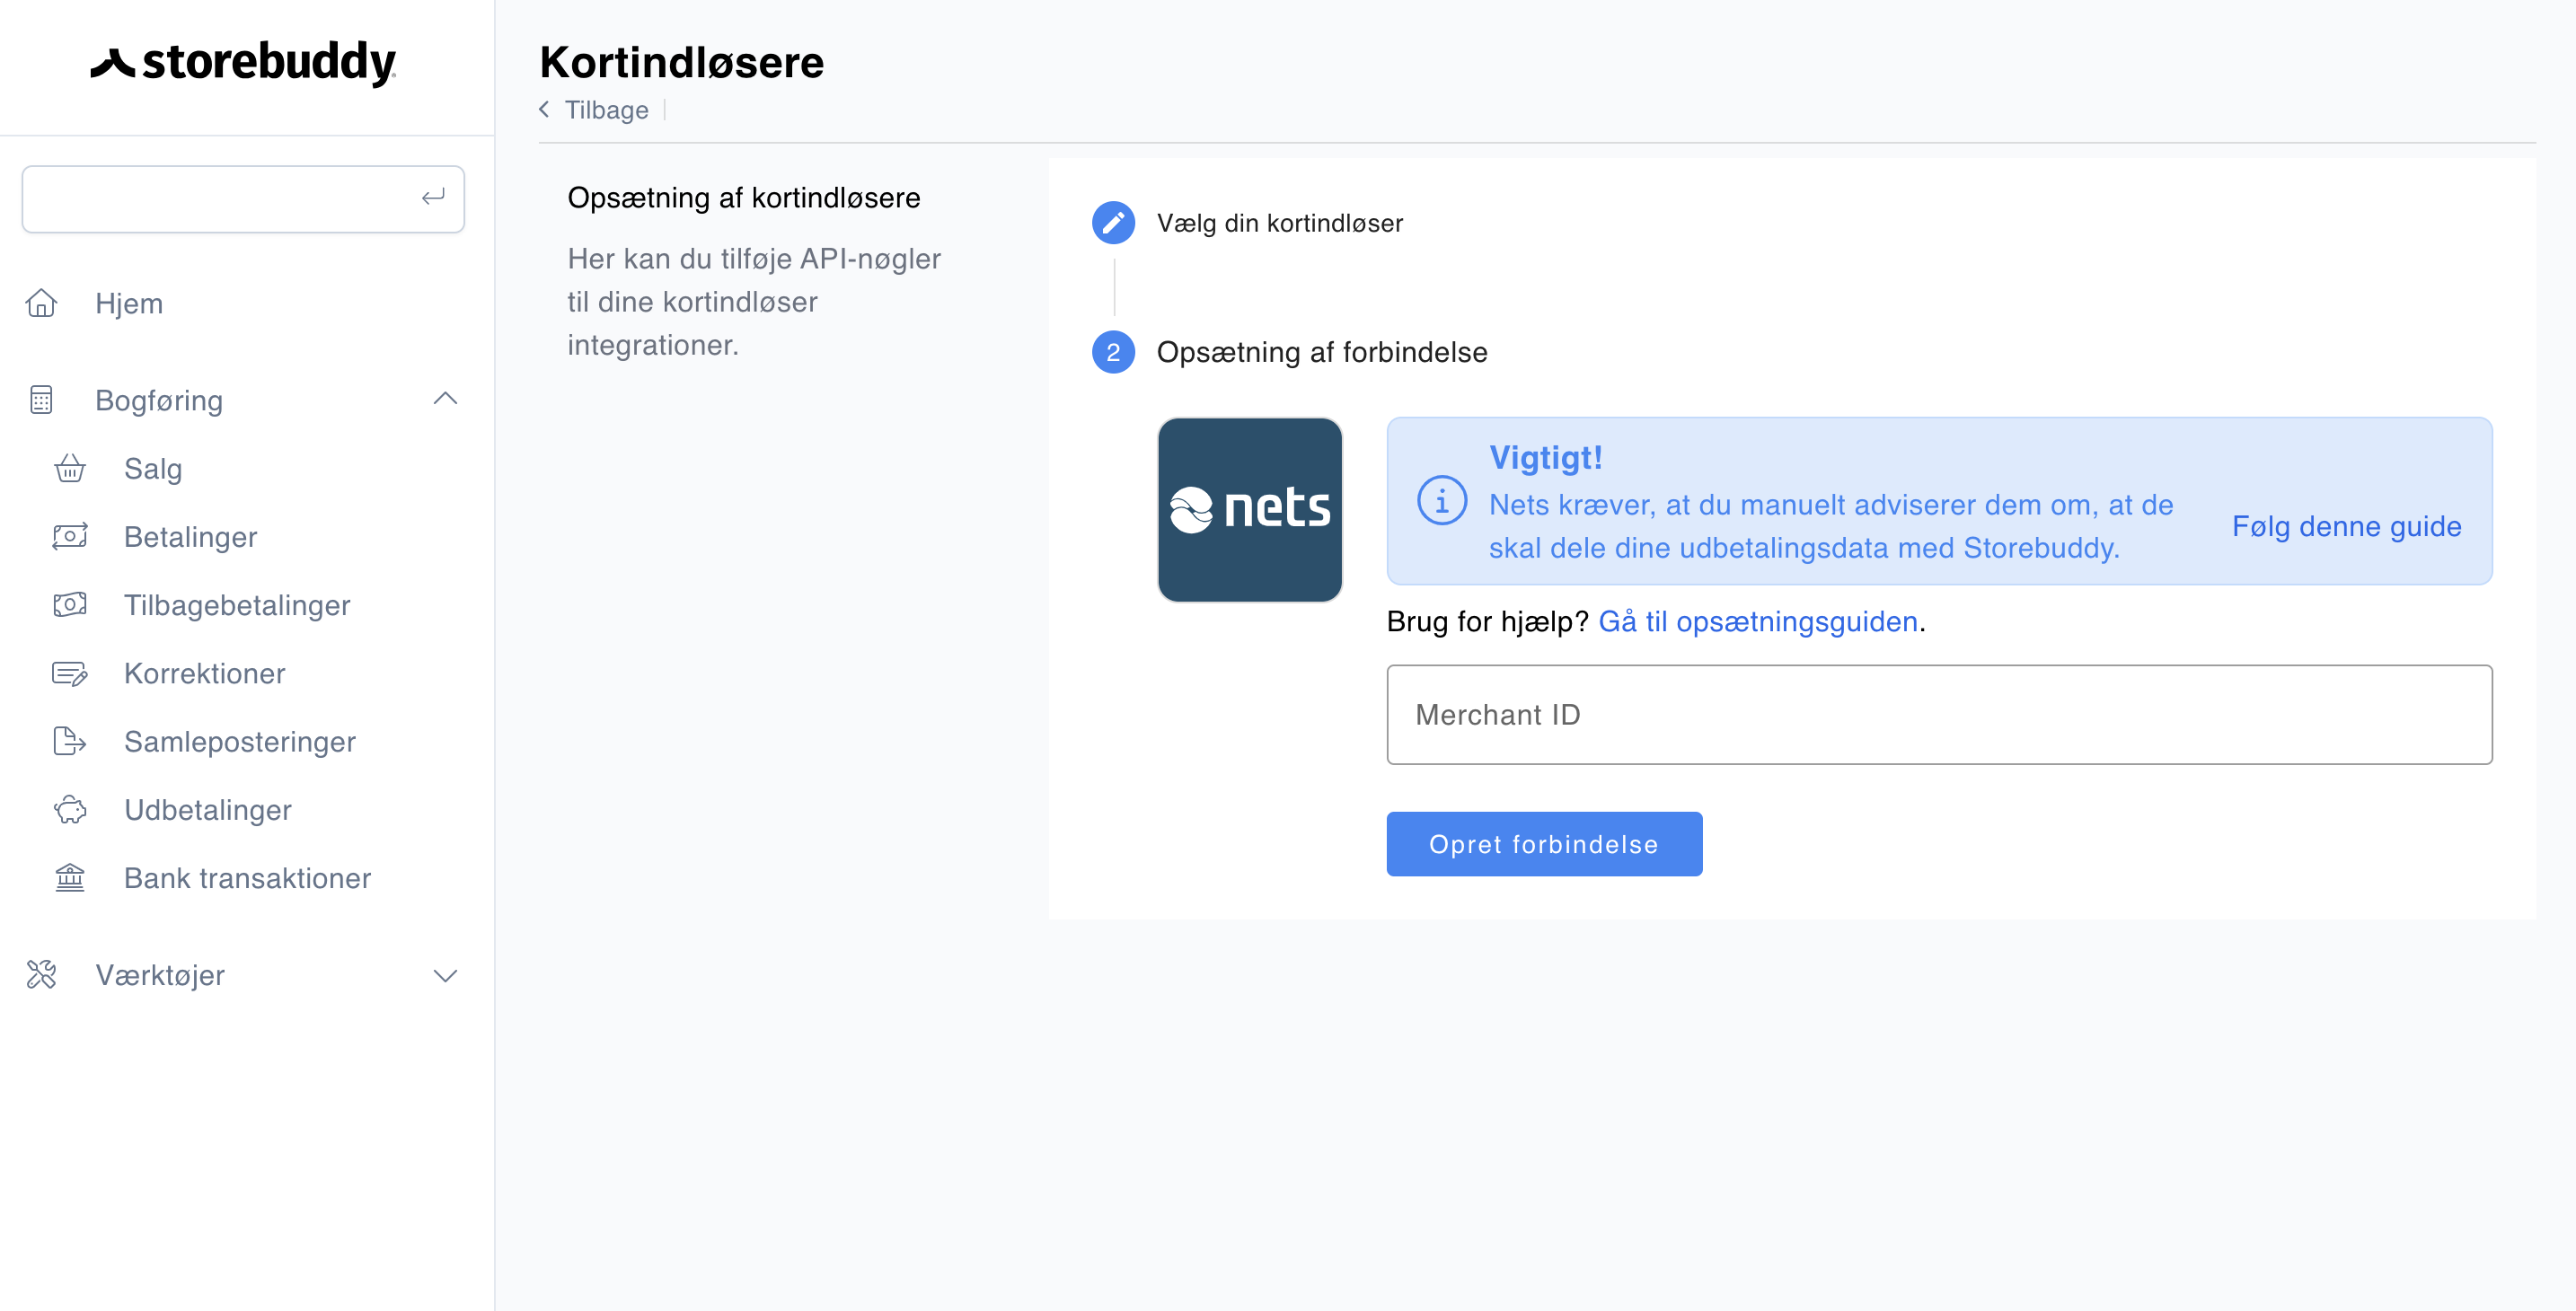2576x1311 pixels.
Task: Open Korrektioner in the sidebar
Action: pyautogui.click(x=204, y=673)
